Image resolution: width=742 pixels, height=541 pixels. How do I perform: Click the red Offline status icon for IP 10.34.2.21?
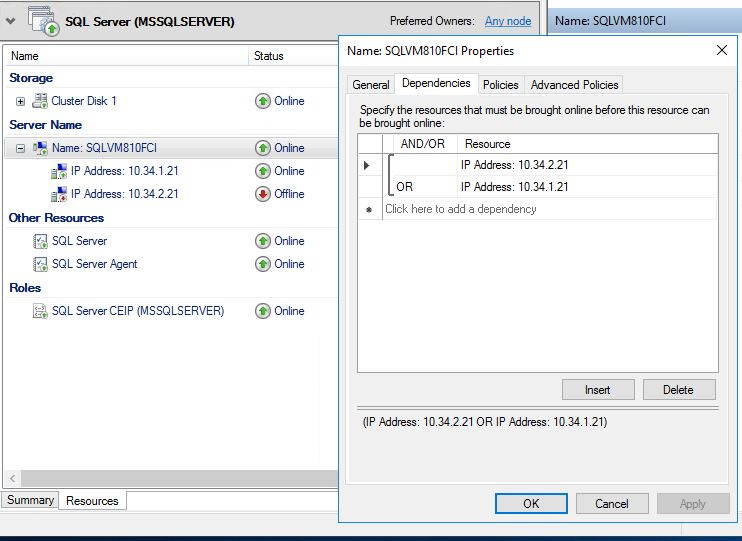263,194
